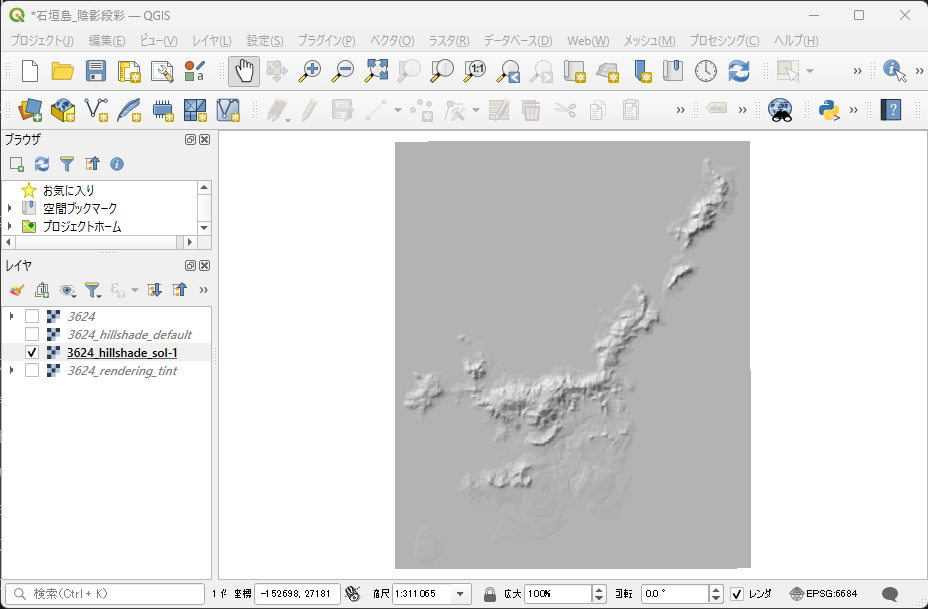Refresh the Browser panel
928x609 pixels.
pos(42,164)
